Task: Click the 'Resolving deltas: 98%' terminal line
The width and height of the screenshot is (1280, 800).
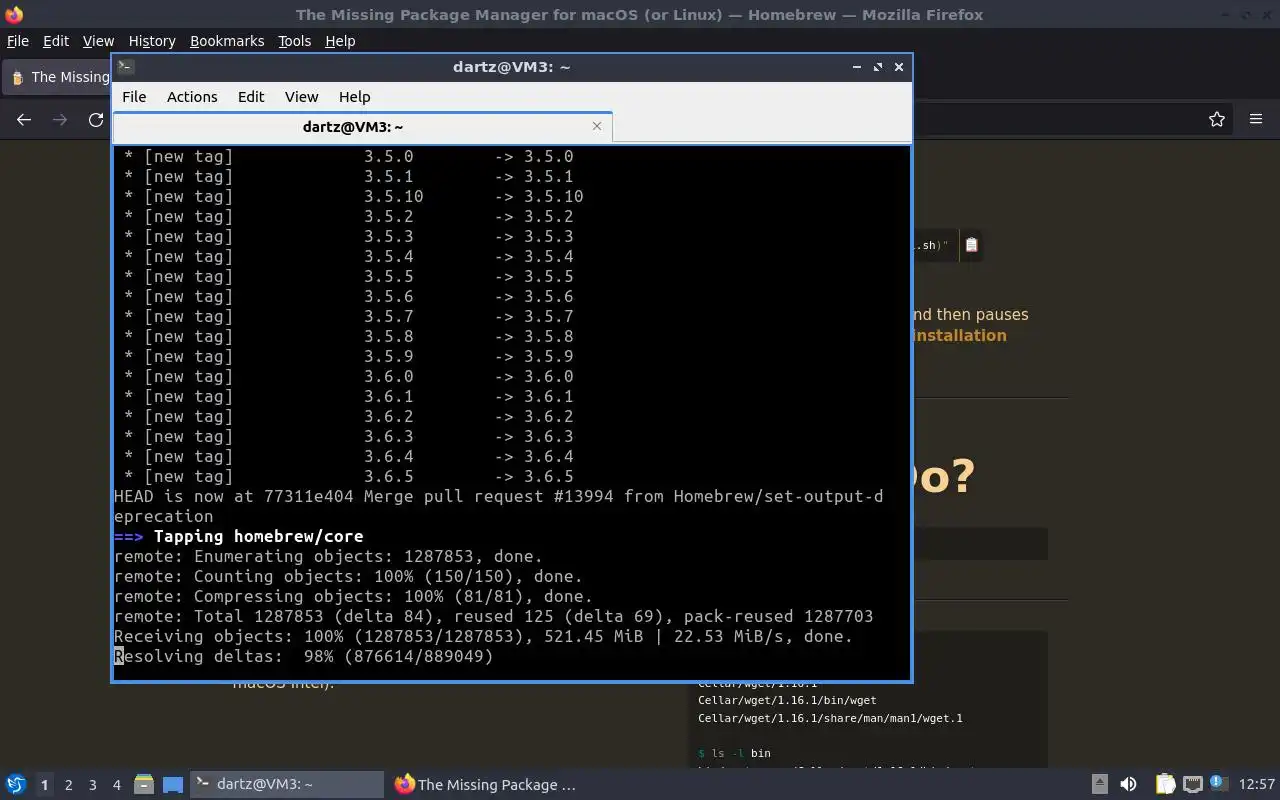Action: [x=304, y=656]
